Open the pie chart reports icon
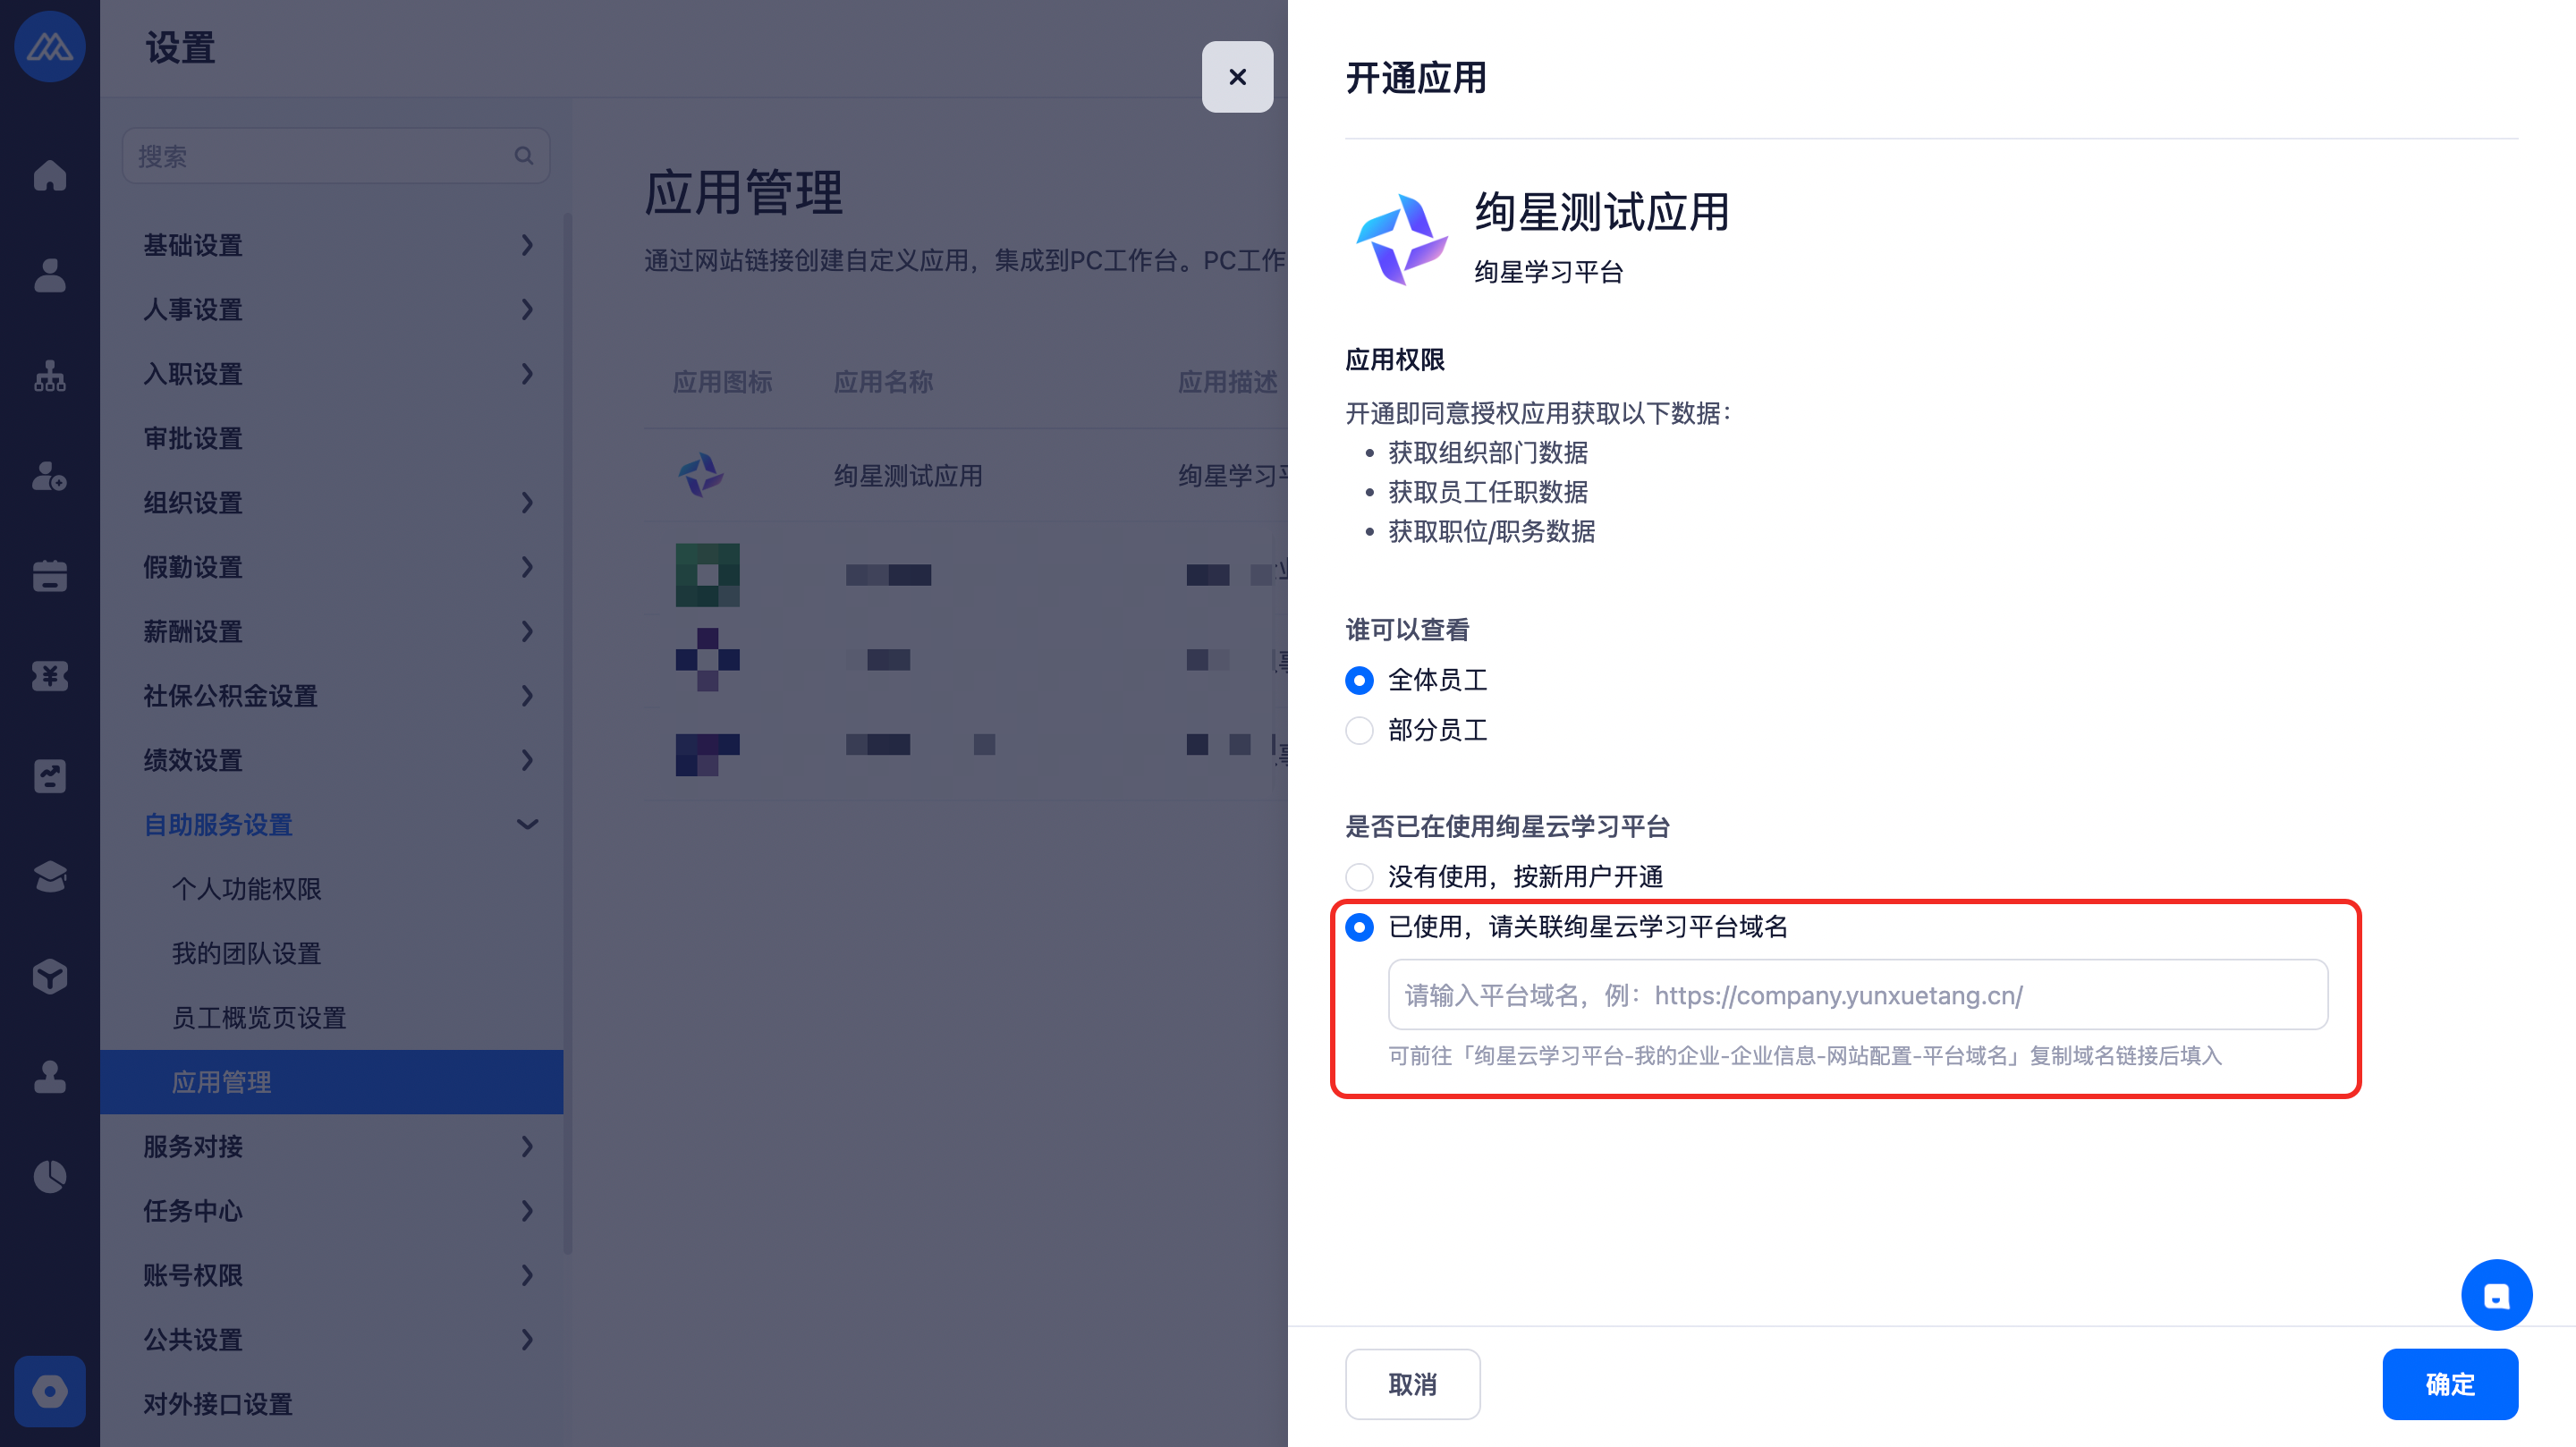The image size is (2576, 1447). (x=50, y=1177)
